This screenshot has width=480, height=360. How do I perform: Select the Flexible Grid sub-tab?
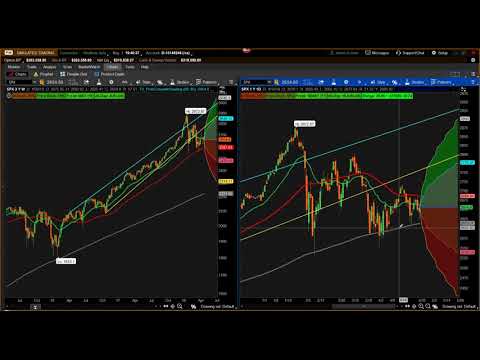74,74
